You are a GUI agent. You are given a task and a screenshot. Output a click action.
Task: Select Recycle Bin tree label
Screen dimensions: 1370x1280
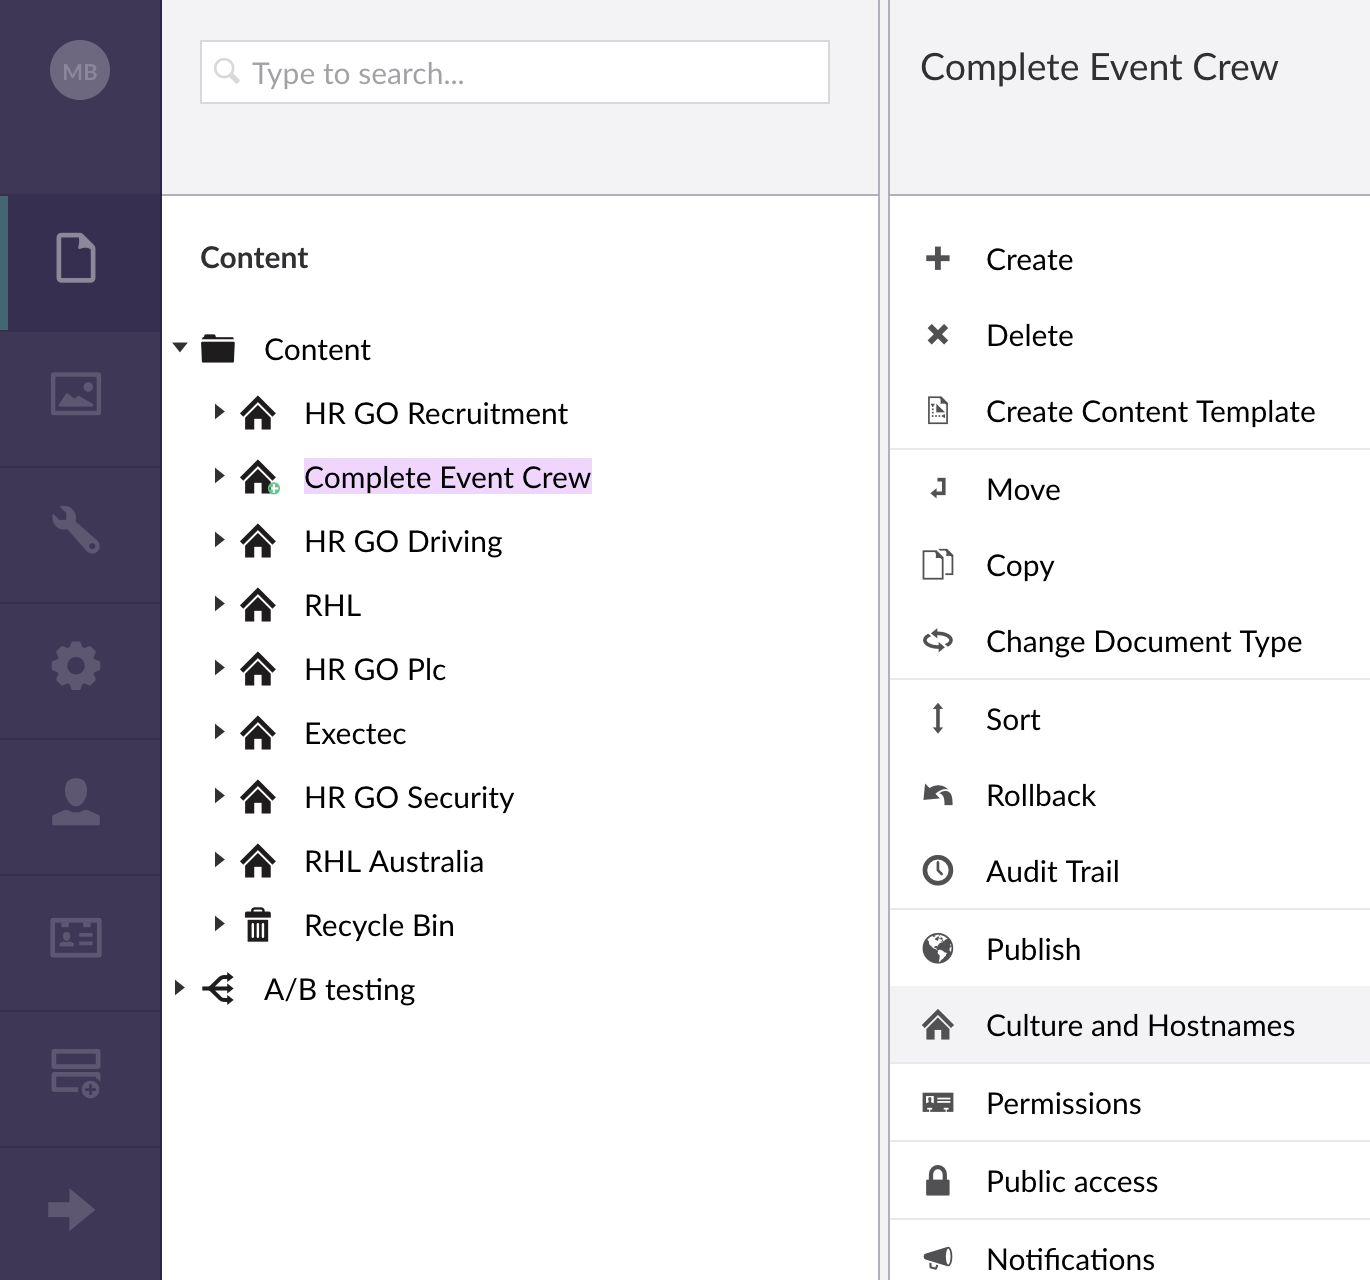[x=379, y=925]
